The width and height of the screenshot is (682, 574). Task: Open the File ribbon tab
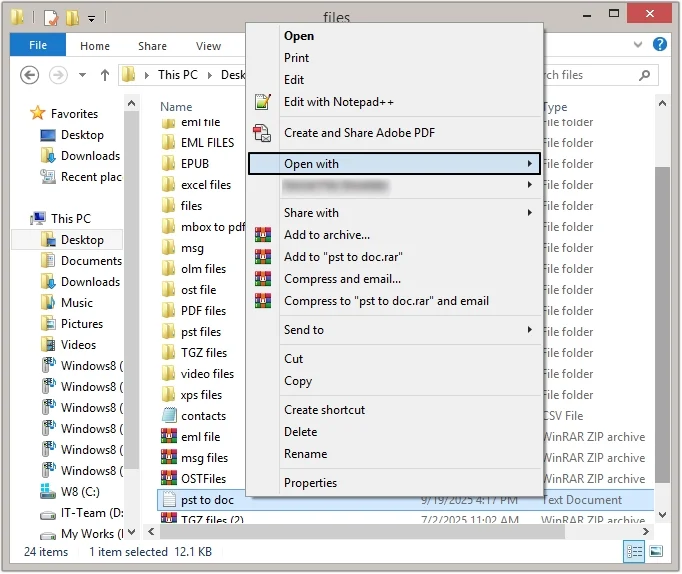pyautogui.click(x=38, y=45)
